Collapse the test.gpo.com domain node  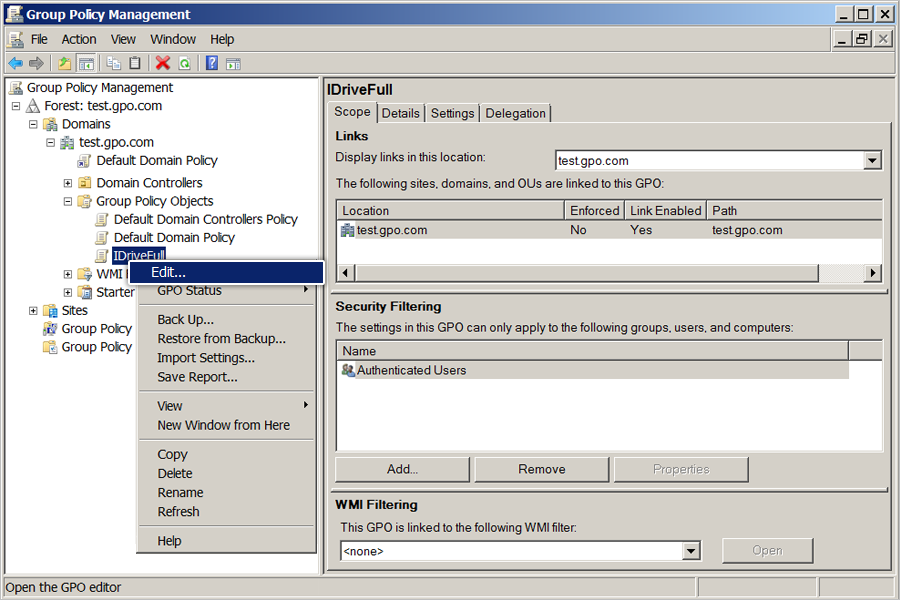click(51, 143)
